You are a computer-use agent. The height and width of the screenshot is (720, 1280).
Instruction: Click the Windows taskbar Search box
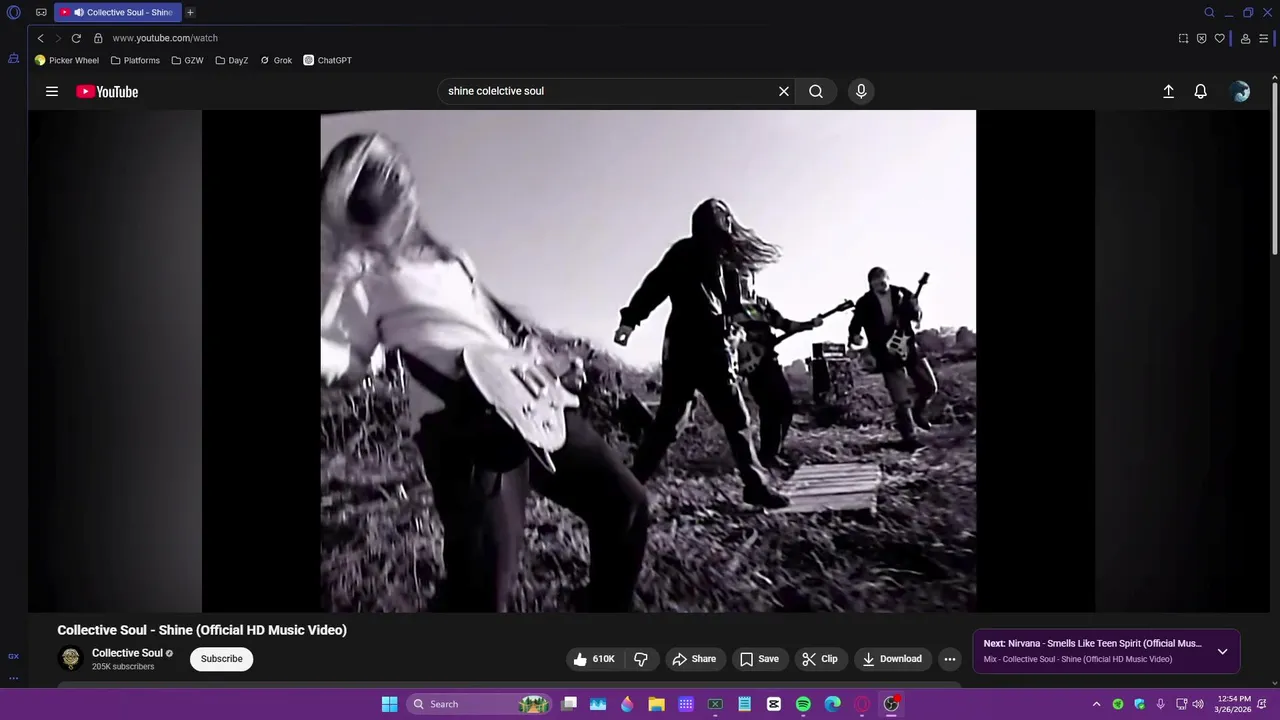pos(480,704)
